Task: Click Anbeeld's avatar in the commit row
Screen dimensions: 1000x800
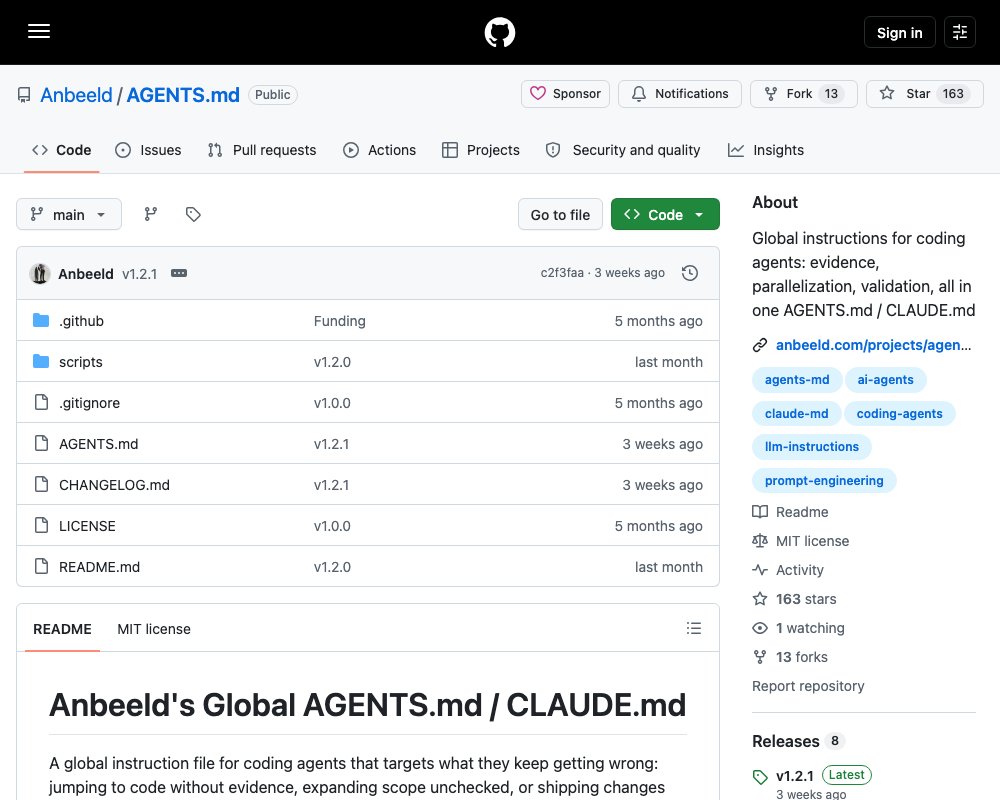Action: (40, 274)
